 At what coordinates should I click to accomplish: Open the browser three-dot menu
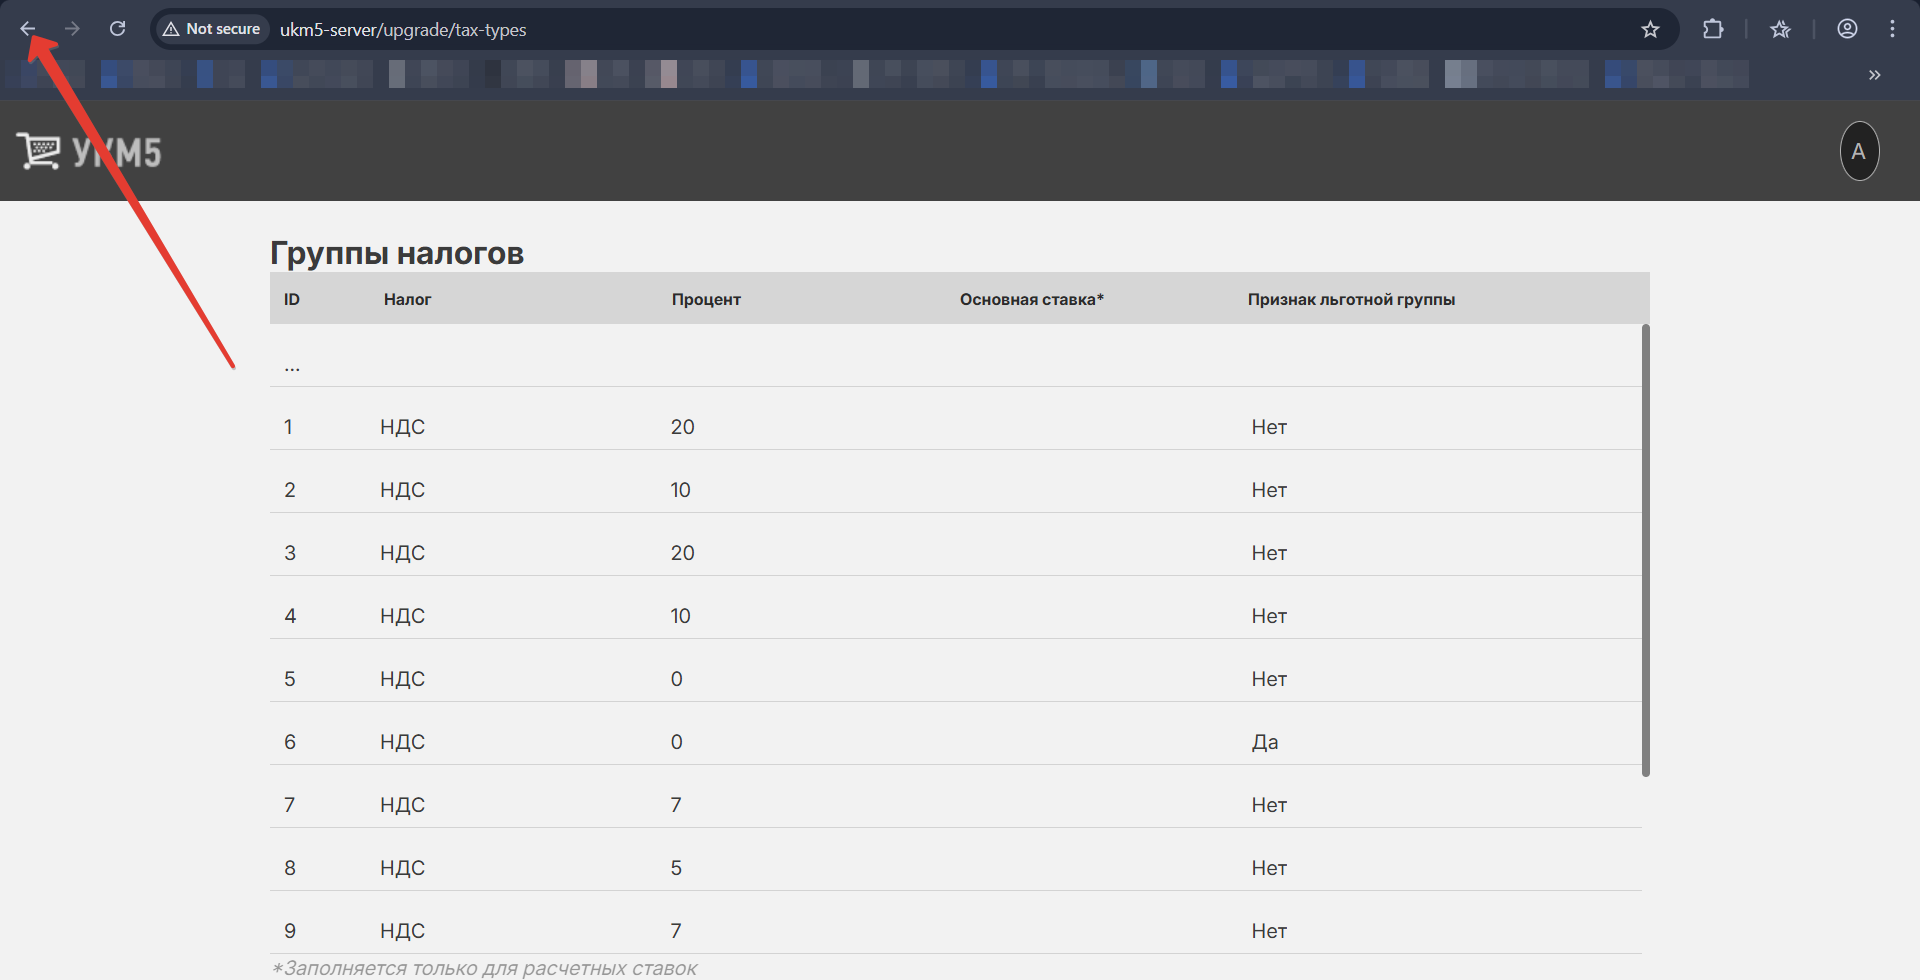pos(1892,29)
